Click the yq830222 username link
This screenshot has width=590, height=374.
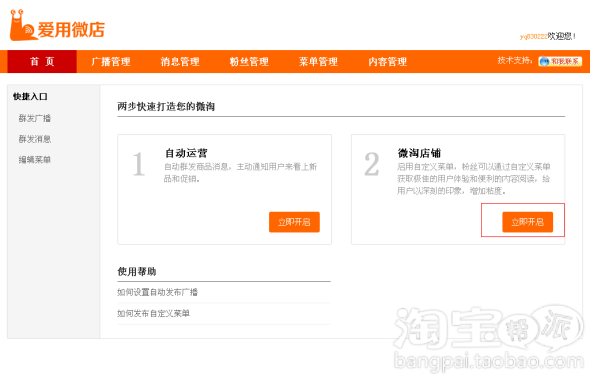(x=534, y=36)
